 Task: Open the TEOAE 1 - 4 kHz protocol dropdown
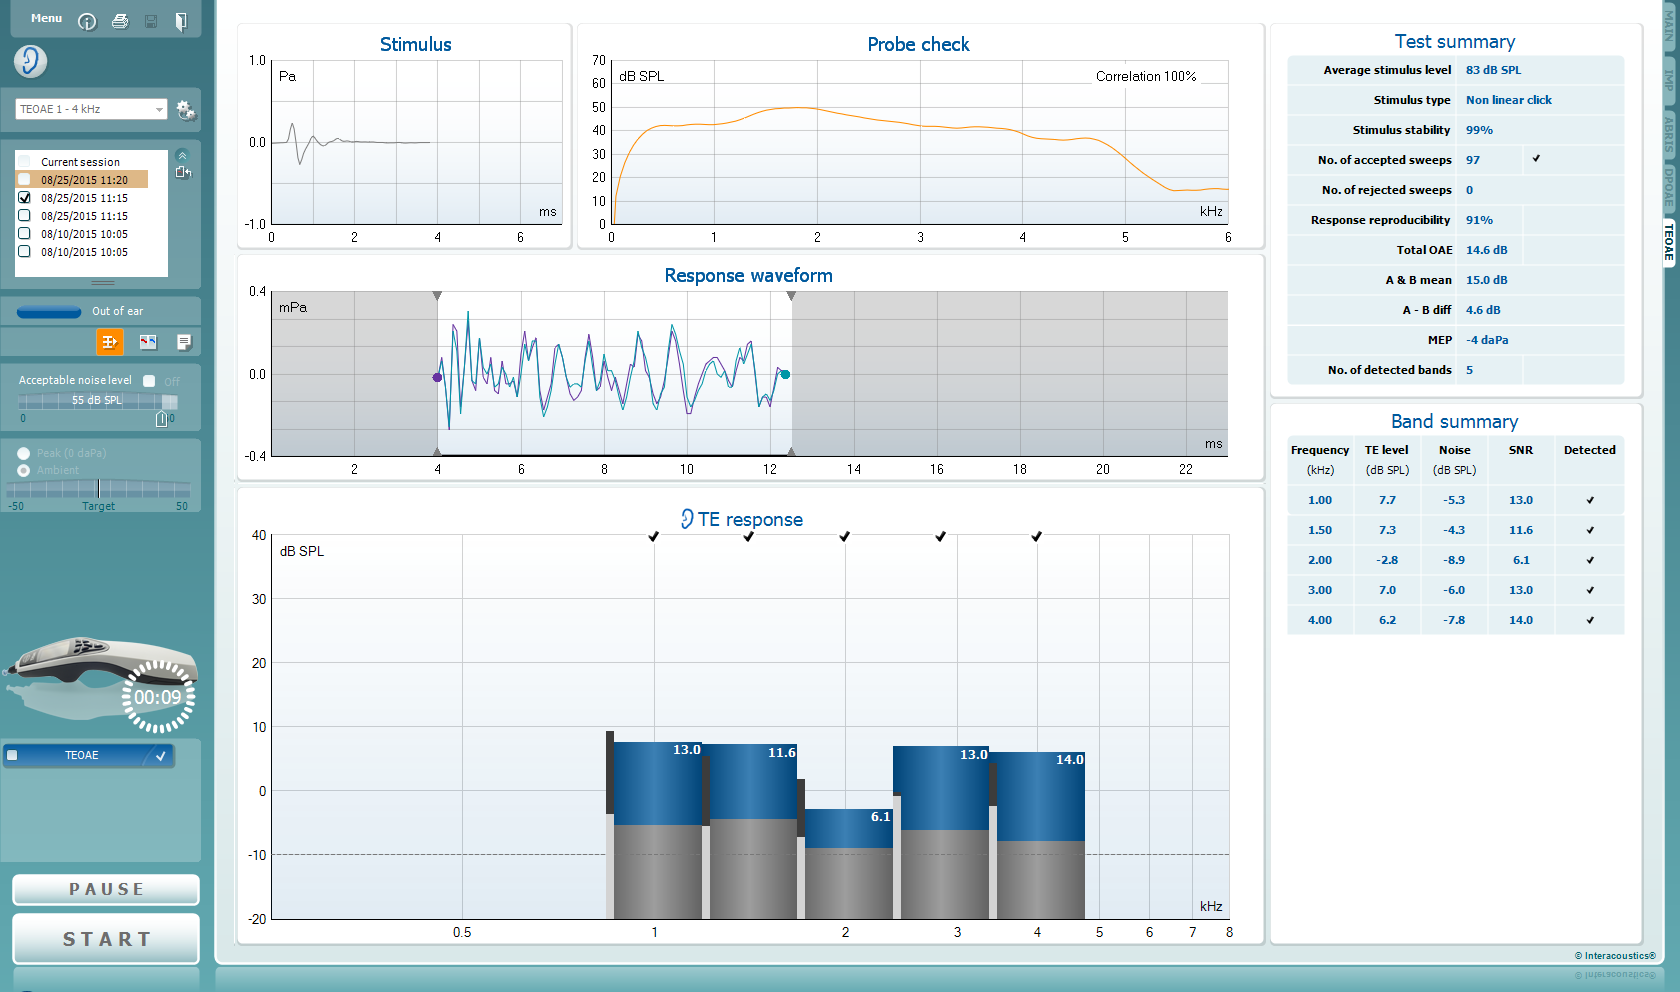point(91,109)
